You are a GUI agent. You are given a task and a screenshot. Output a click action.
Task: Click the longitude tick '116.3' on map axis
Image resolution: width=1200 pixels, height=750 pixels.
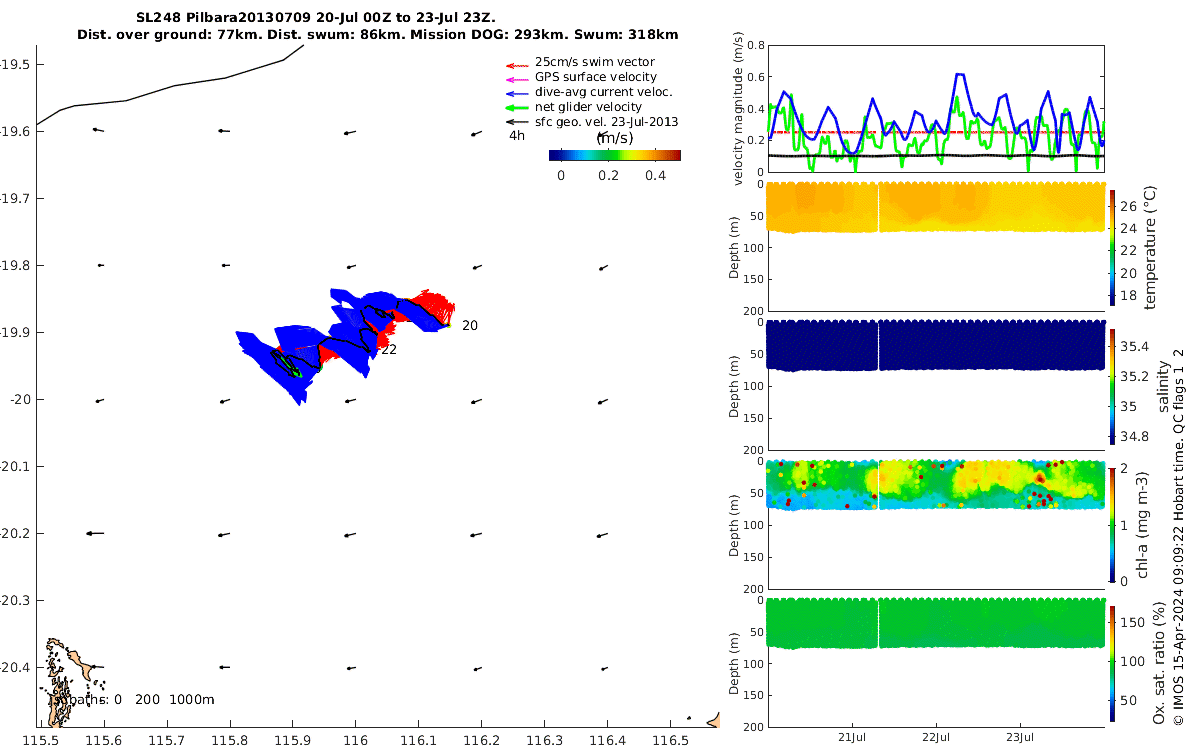[x=544, y=740]
